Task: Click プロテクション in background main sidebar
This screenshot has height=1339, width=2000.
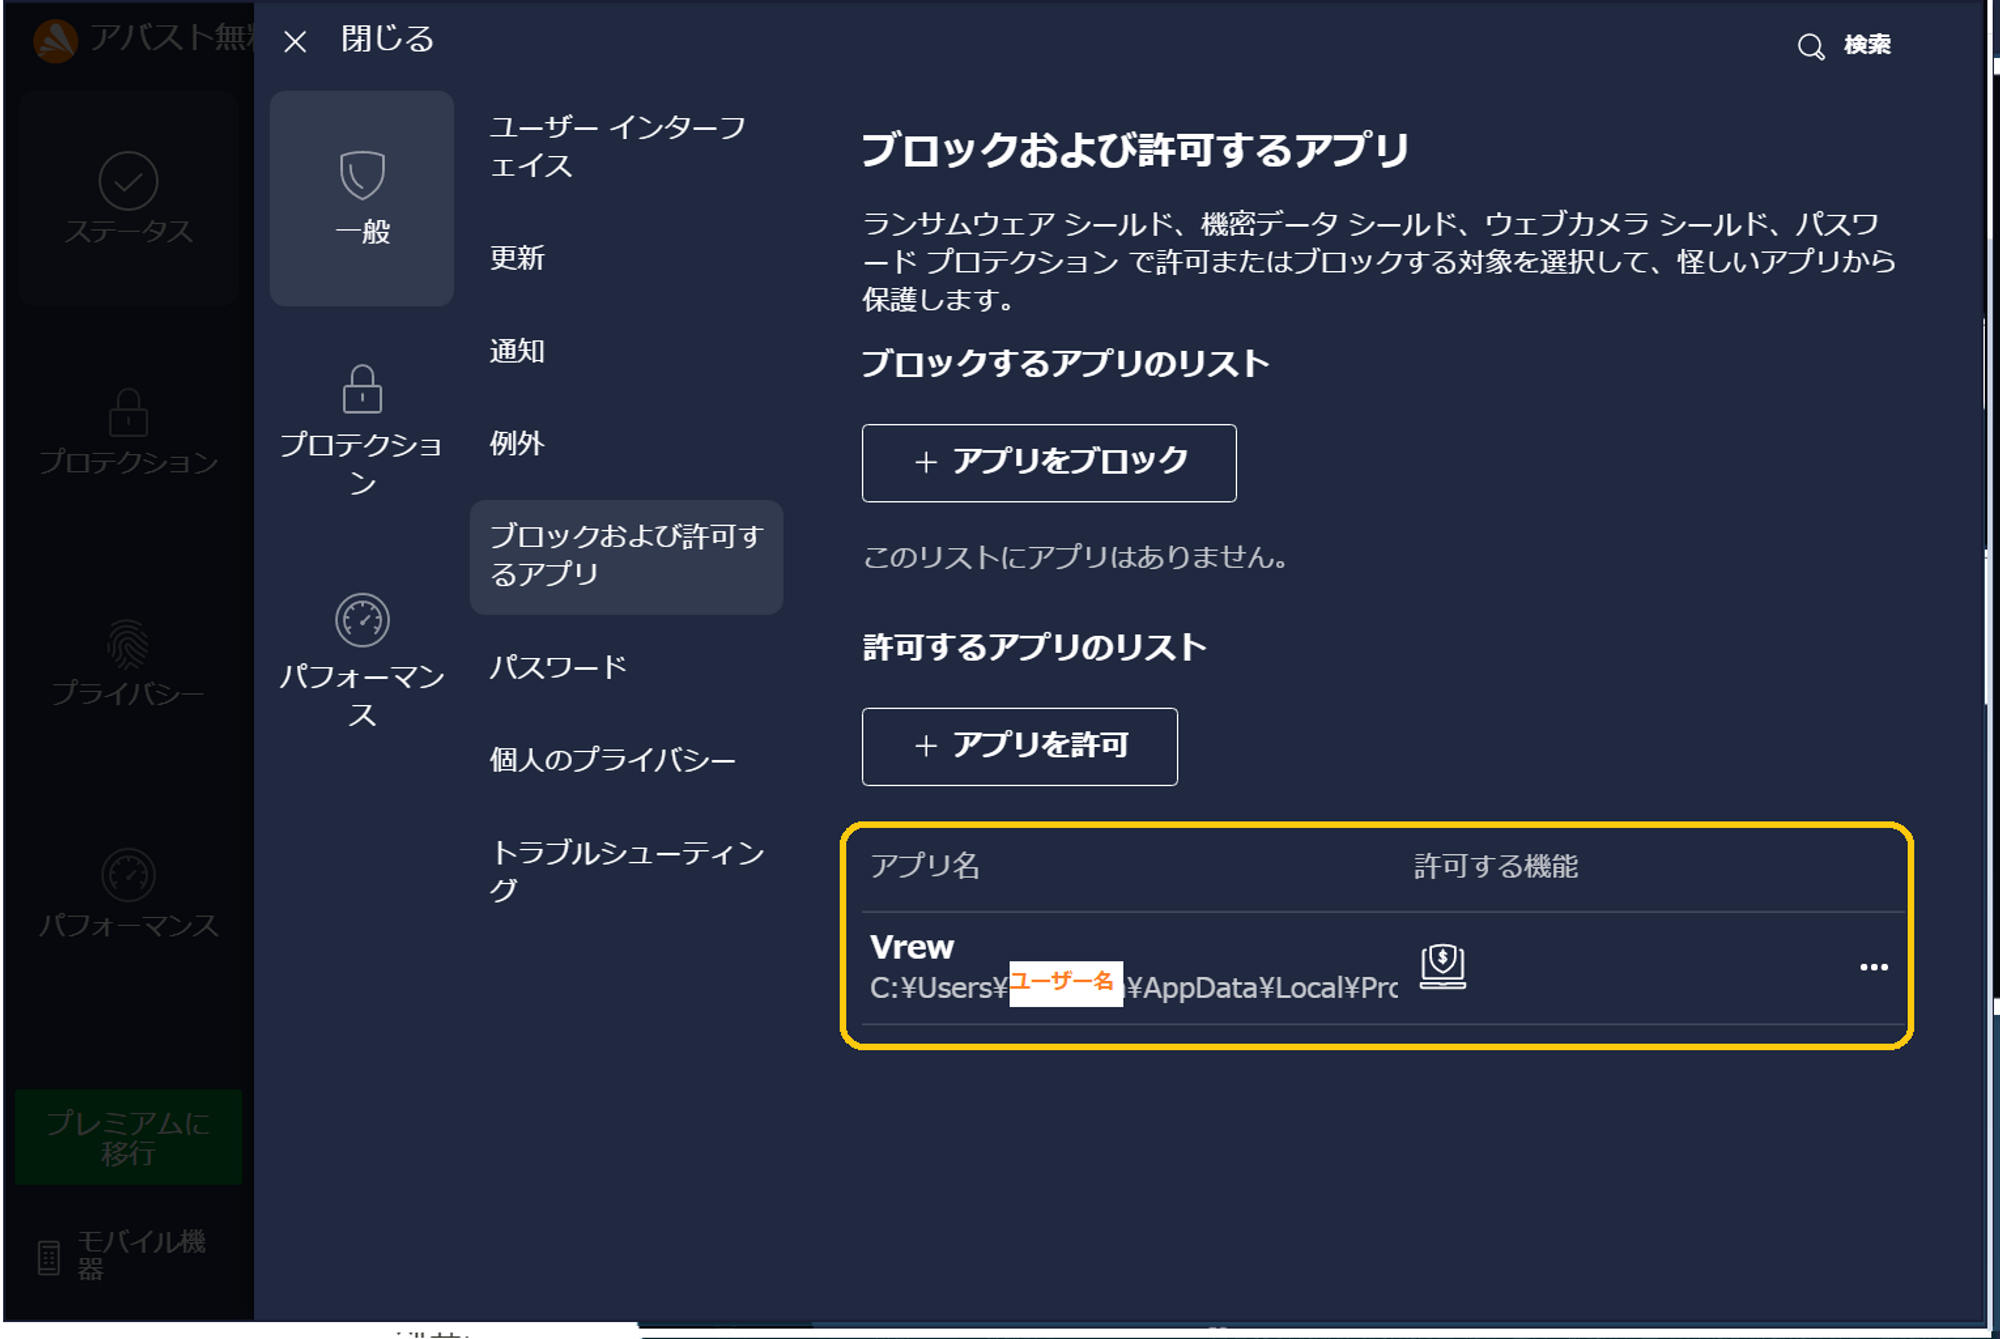Action: (128, 432)
